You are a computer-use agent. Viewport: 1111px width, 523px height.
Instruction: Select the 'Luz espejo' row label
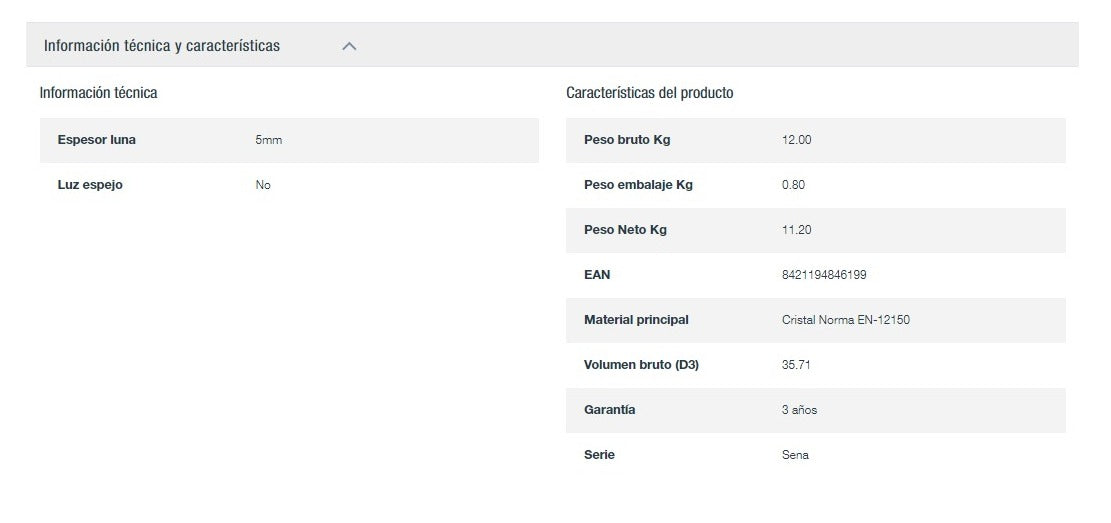90,185
